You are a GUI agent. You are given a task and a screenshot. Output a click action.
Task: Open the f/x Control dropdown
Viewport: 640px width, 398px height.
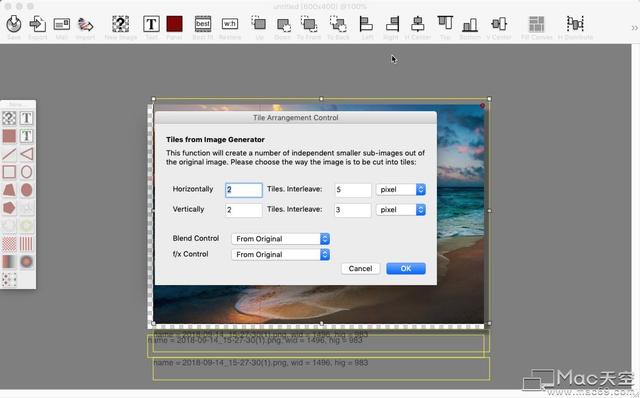[x=280, y=254]
